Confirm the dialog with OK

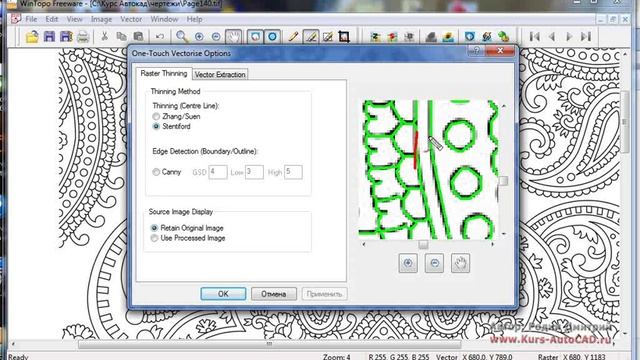(223, 294)
